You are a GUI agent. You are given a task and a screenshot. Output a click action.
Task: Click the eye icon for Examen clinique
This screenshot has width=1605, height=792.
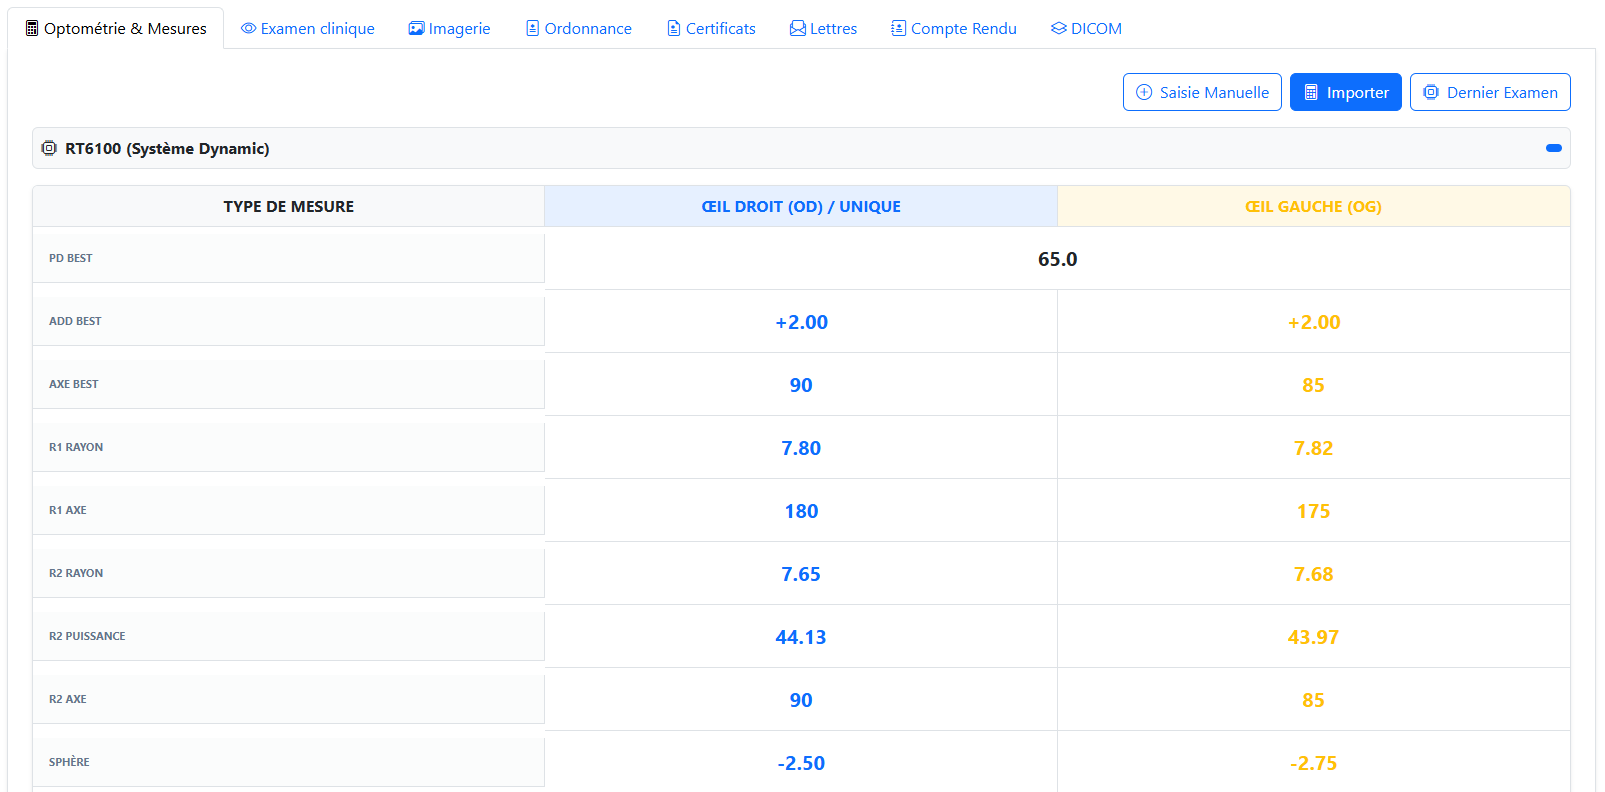[249, 29]
